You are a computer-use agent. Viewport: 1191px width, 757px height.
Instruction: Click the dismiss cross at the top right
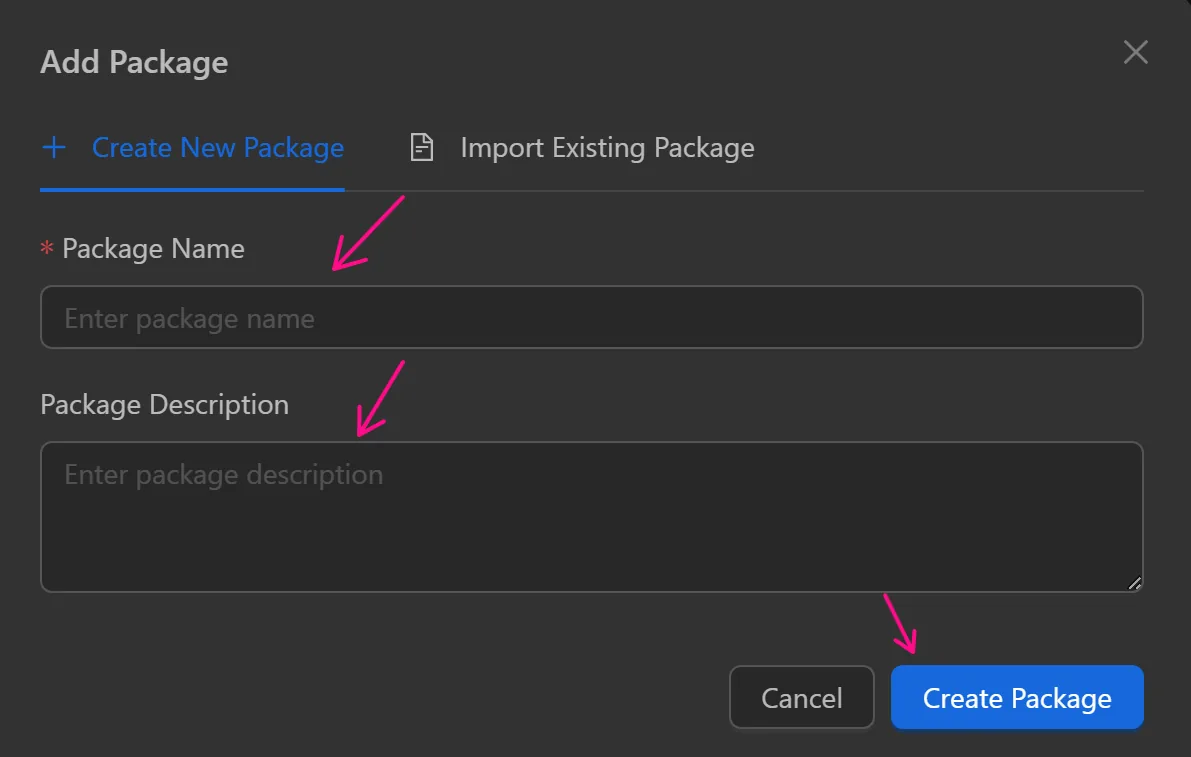1135,52
